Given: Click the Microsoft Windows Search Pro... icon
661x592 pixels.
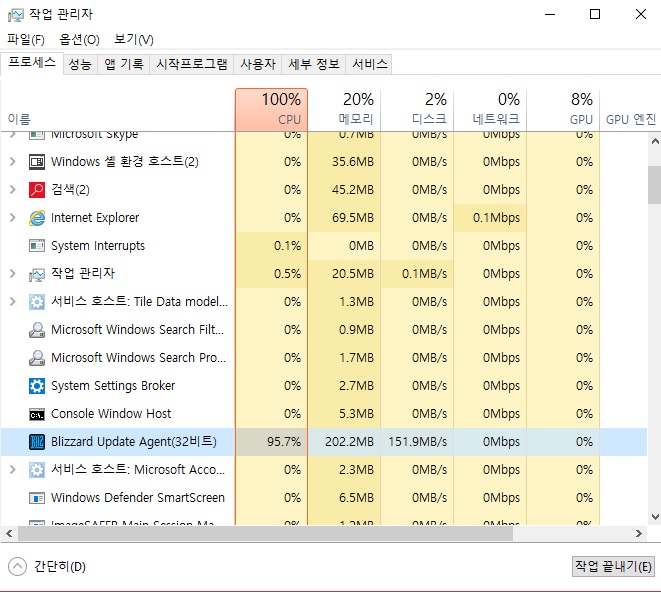Looking at the screenshot, I should click(37, 358).
